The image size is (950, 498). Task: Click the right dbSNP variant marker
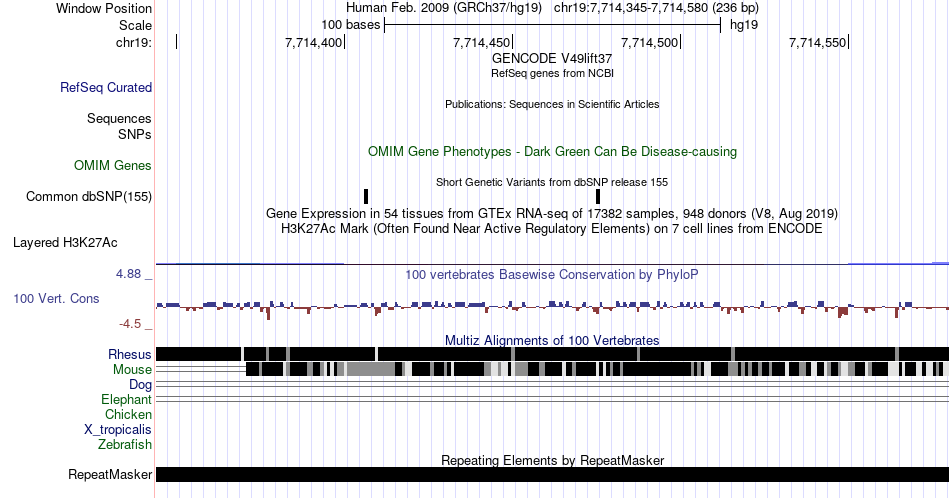pyautogui.click(x=598, y=196)
